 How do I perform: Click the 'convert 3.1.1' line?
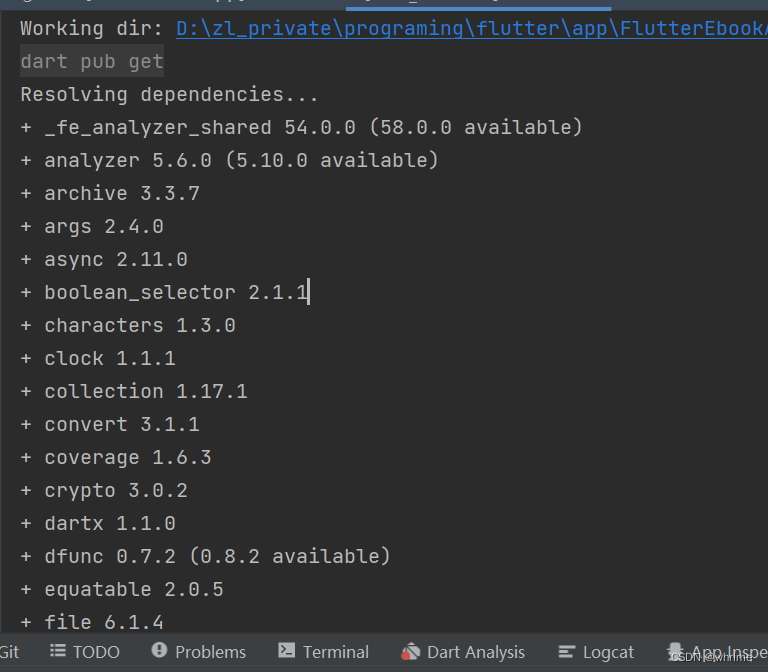[x=110, y=425]
